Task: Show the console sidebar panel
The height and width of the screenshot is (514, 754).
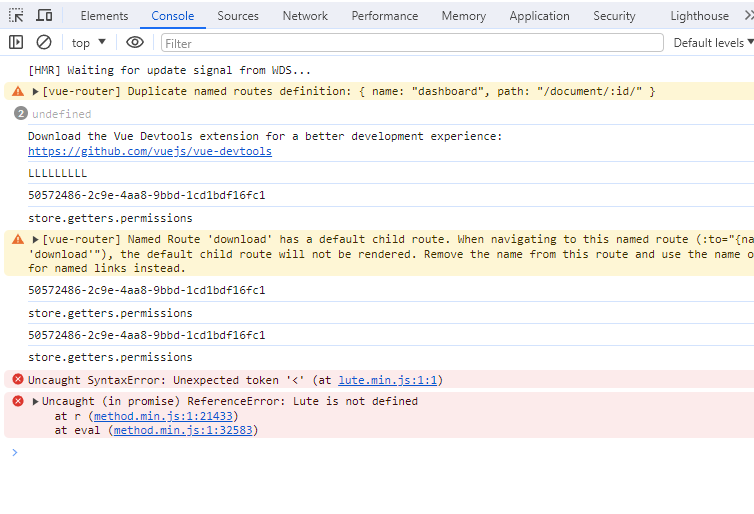Action: pyautogui.click(x=16, y=42)
